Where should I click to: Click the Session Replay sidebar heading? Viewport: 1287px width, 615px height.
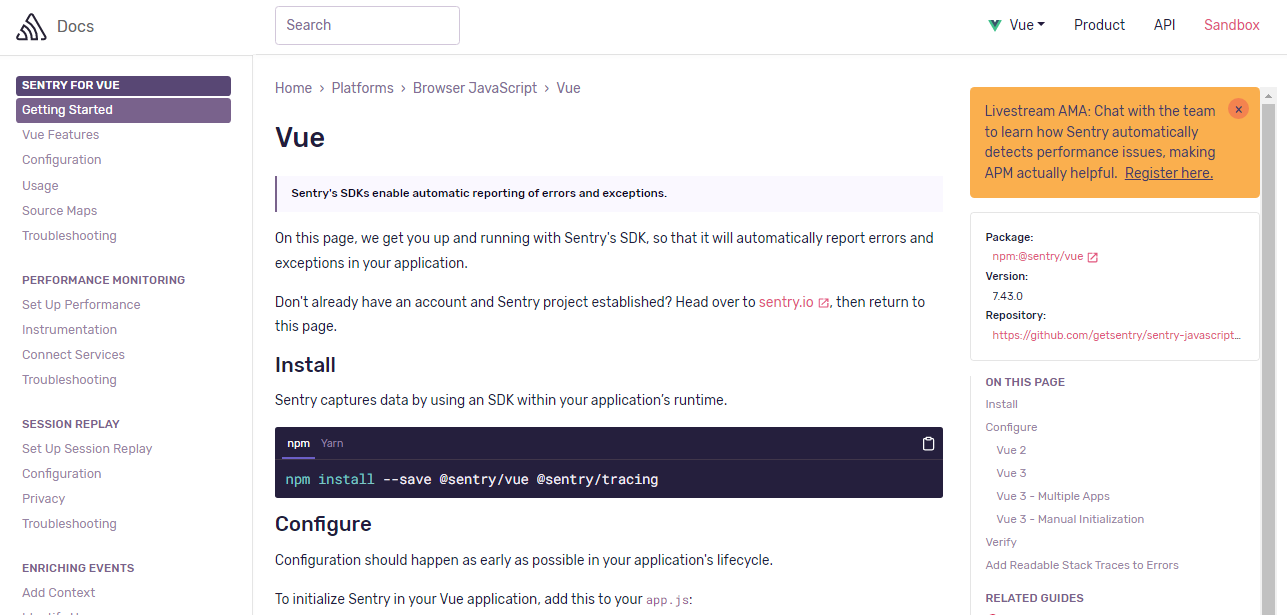[x=71, y=424]
